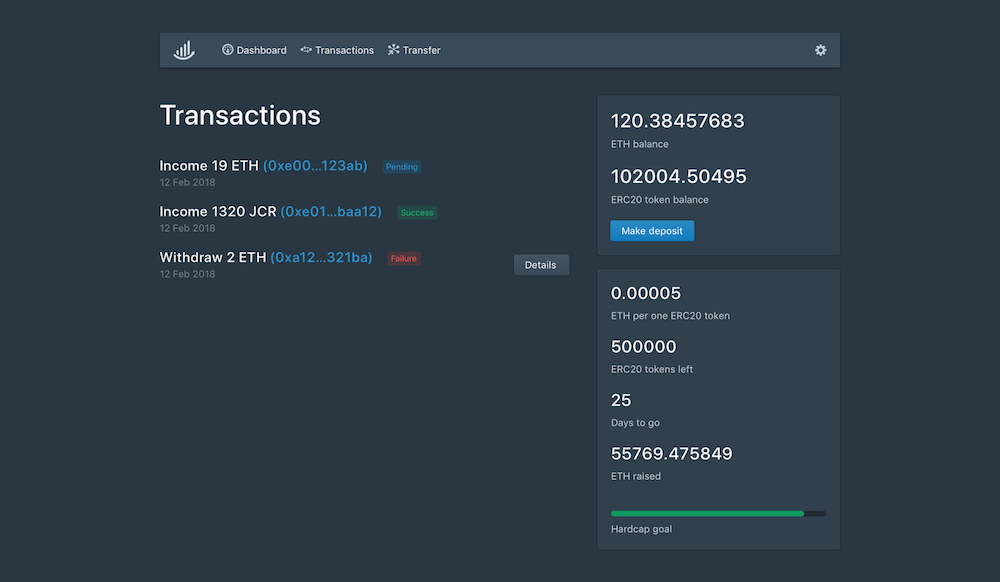Click the Success status badge
1000x582 pixels.
417,213
